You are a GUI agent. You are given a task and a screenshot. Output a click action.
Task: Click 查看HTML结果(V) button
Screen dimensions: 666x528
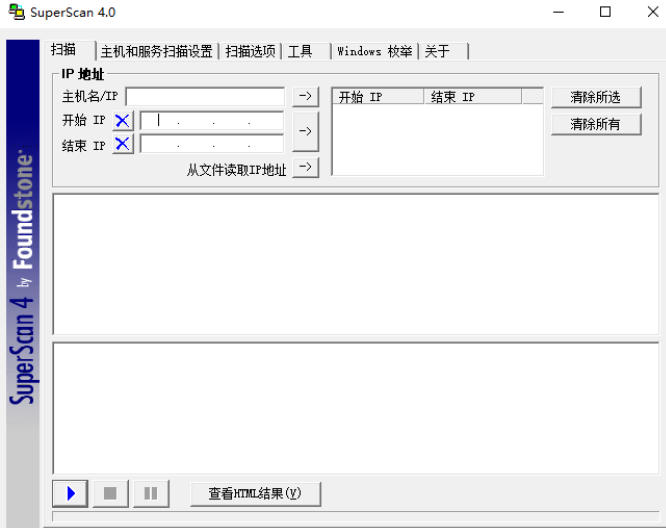click(x=255, y=493)
